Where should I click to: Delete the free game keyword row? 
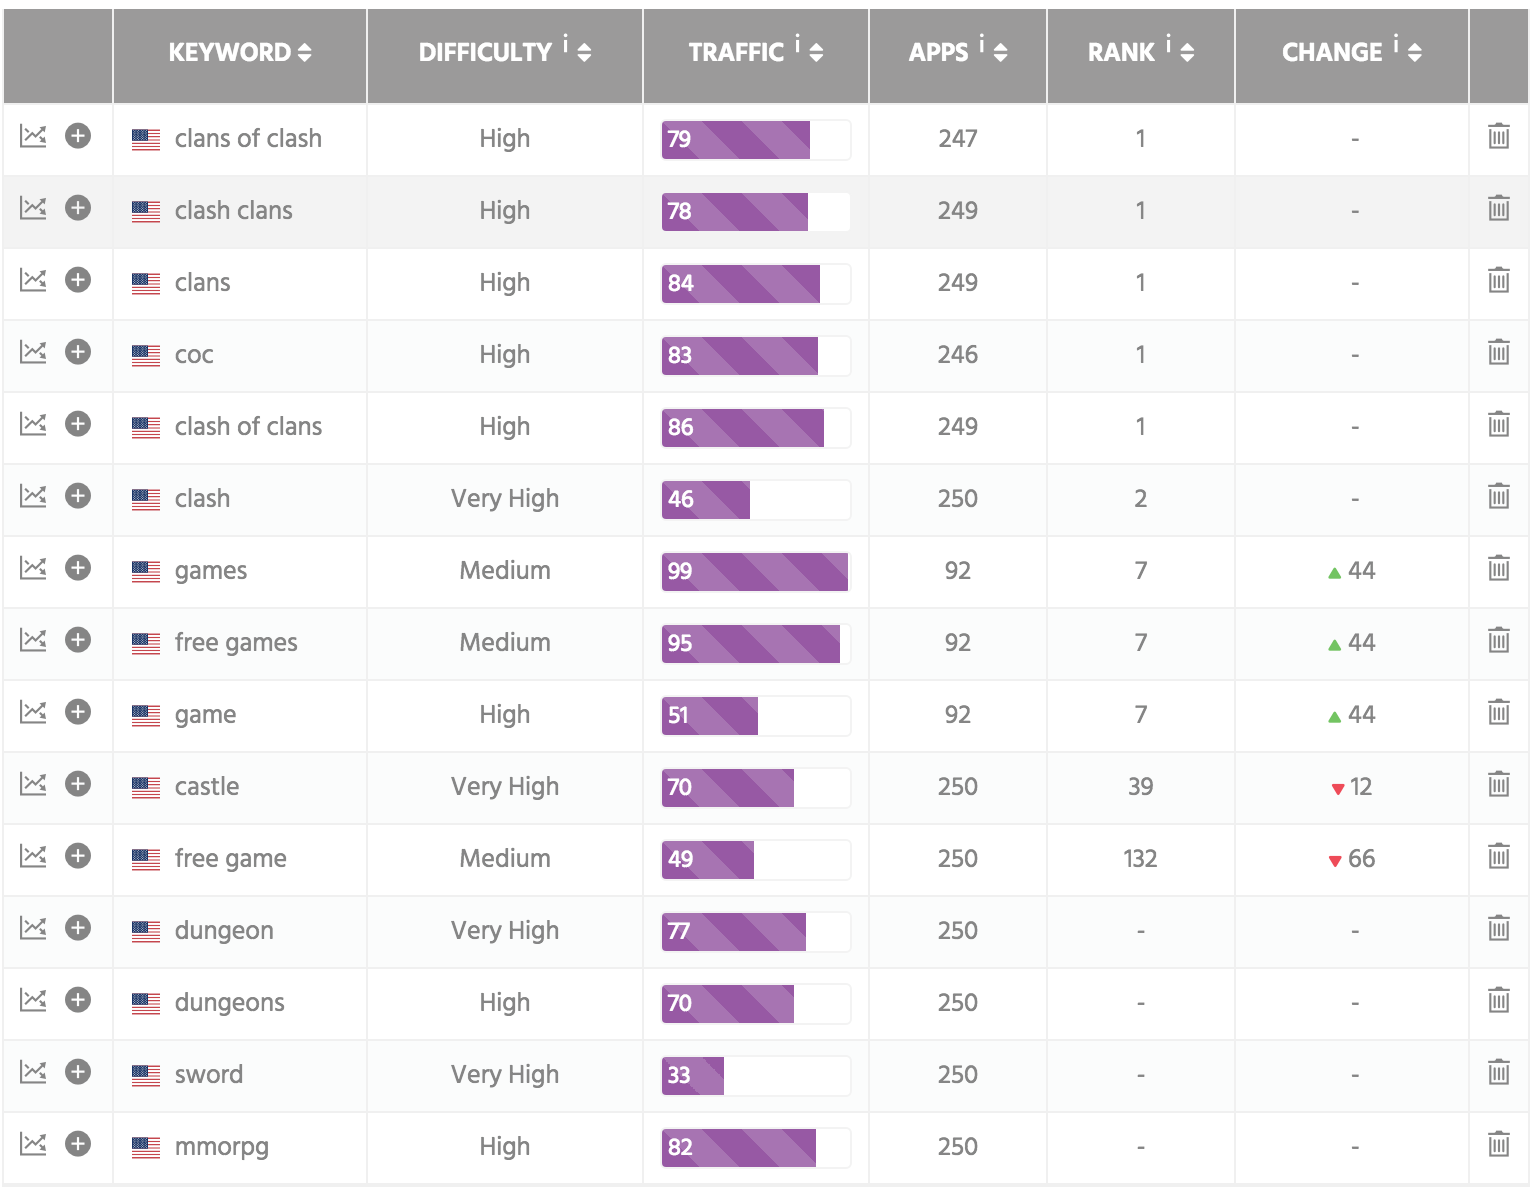[x=1498, y=856]
